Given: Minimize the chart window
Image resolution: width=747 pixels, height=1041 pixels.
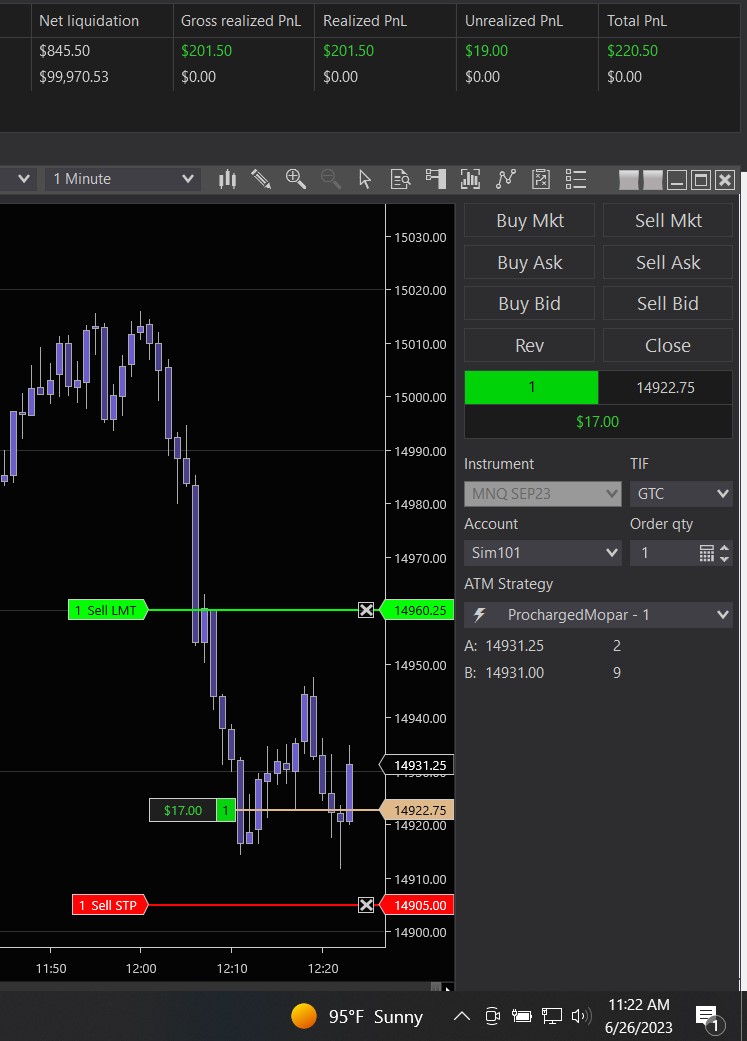Looking at the screenshot, I should coord(677,180).
